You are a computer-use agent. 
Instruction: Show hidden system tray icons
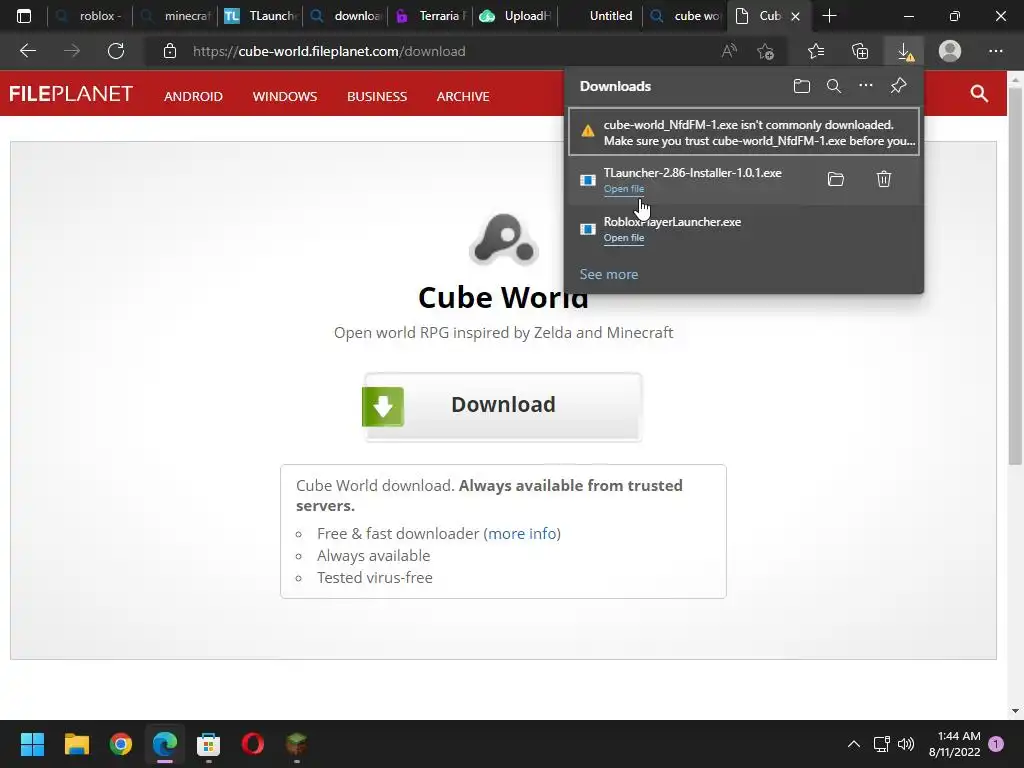[854, 744]
